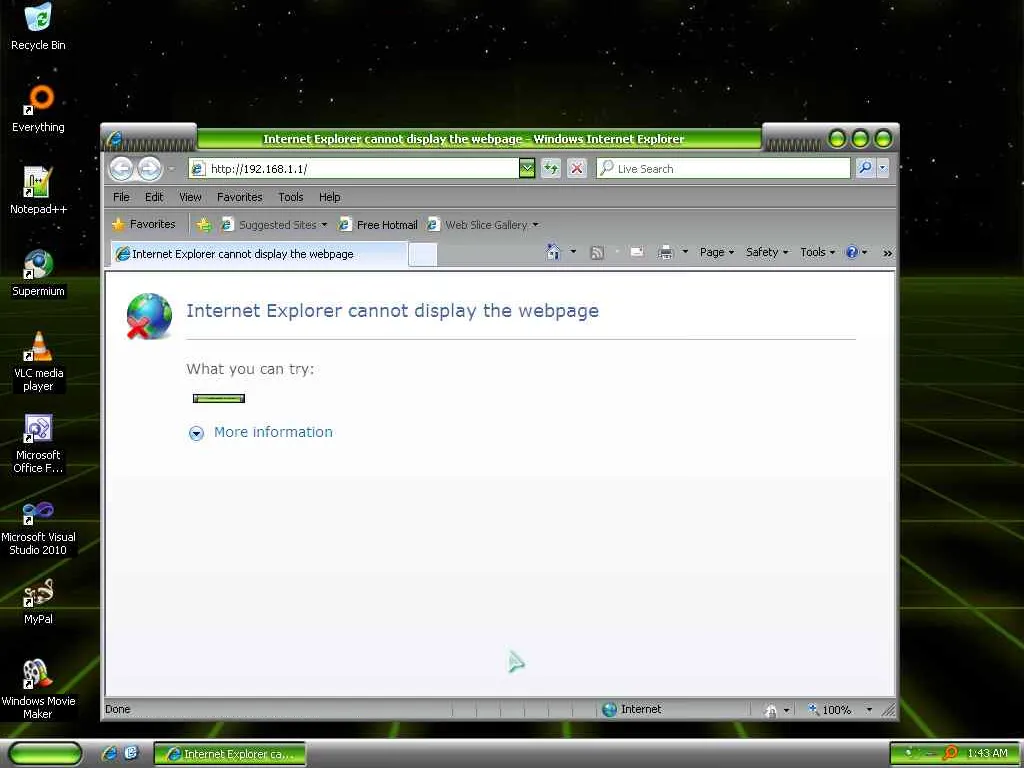Open the Help menu
The image size is (1024, 768).
pyautogui.click(x=330, y=197)
